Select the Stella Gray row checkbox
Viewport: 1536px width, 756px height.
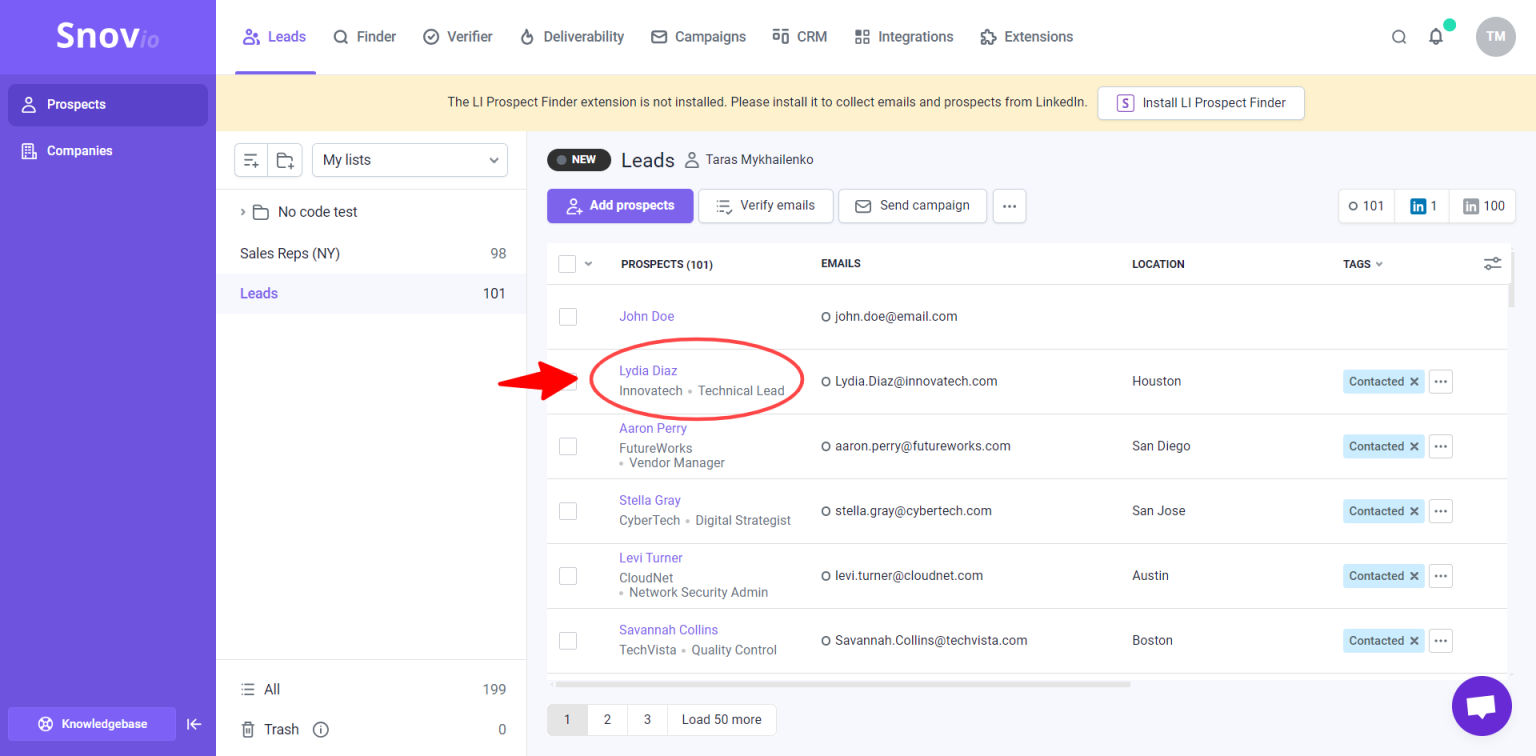tap(567, 511)
